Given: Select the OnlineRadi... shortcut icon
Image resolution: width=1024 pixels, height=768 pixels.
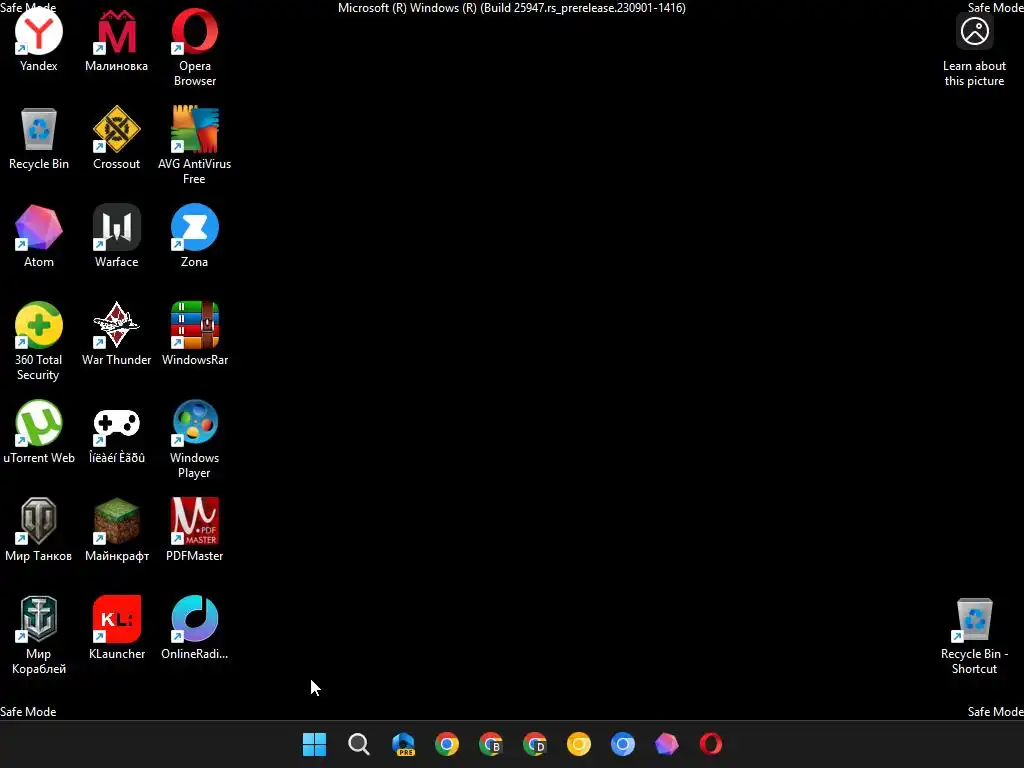Looking at the screenshot, I should pos(195,619).
